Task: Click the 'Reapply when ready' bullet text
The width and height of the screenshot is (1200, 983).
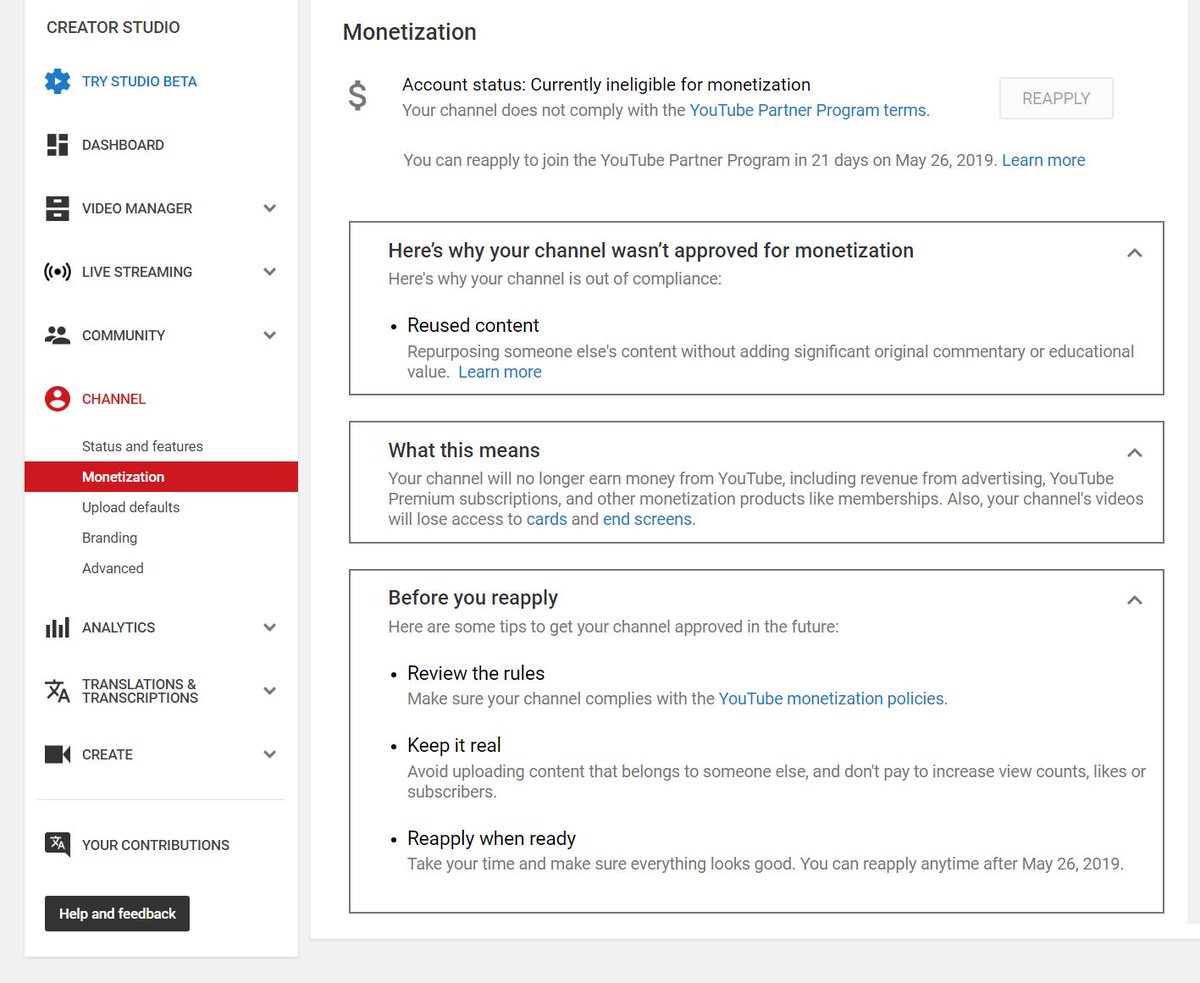Action: tap(492, 839)
